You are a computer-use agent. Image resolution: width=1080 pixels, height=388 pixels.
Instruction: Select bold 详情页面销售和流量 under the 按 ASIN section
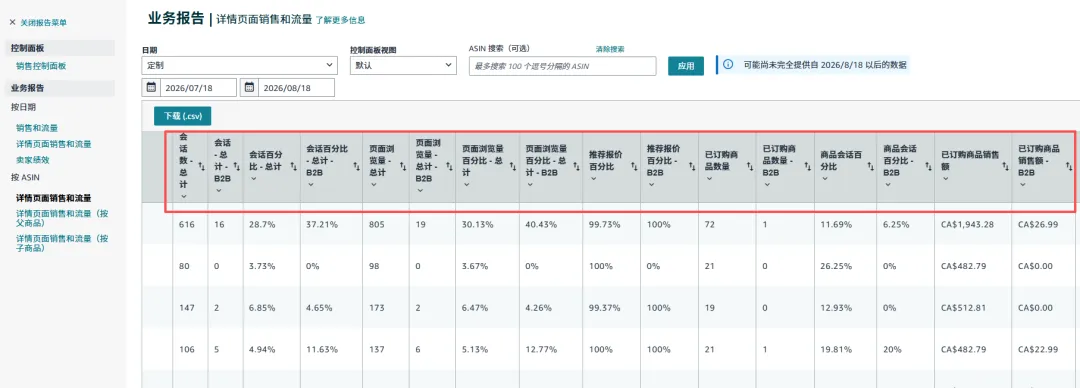[54, 198]
